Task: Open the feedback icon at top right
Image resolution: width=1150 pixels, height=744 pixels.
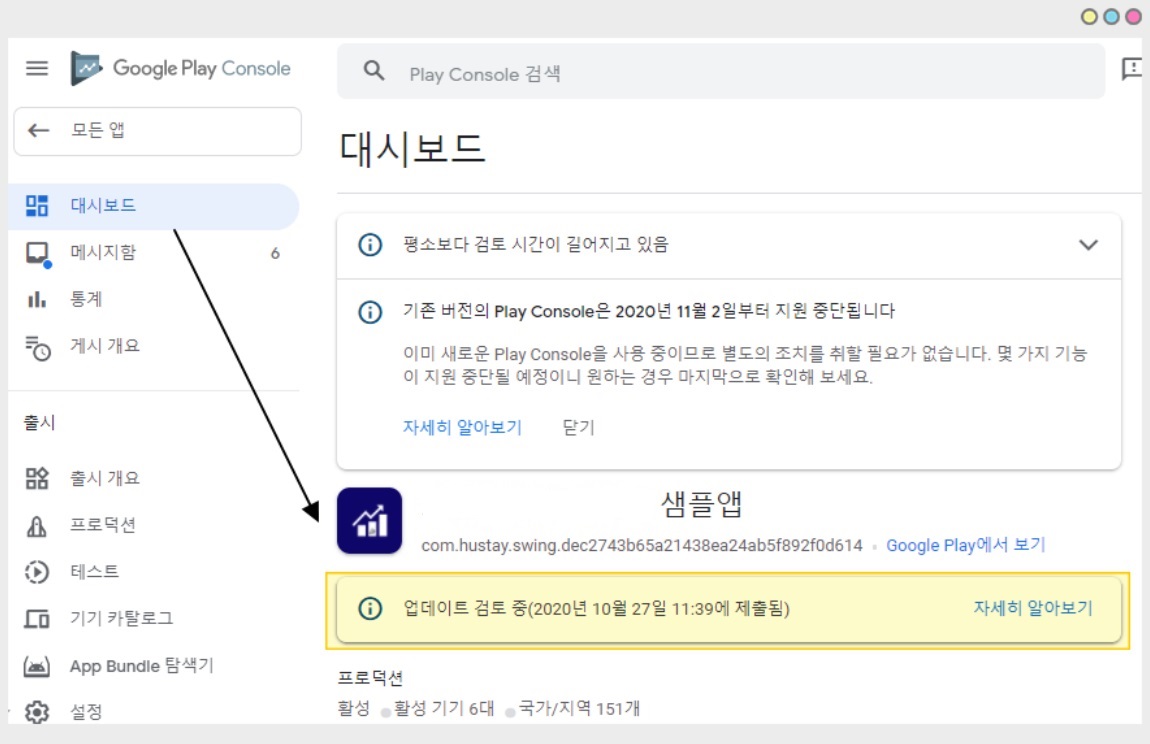Action: tap(1132, 69)
